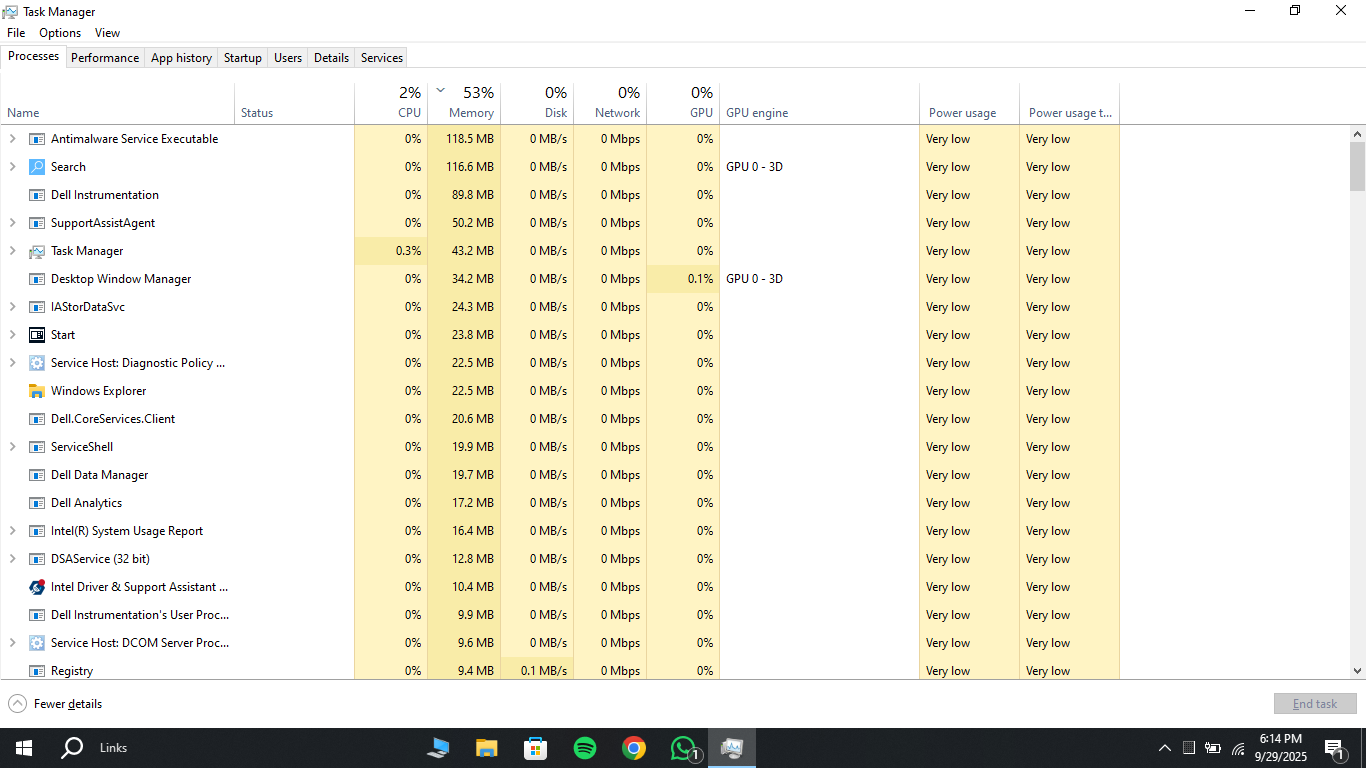
Task: Click the Dell Data Manager process icon
Action: [37, 475]
